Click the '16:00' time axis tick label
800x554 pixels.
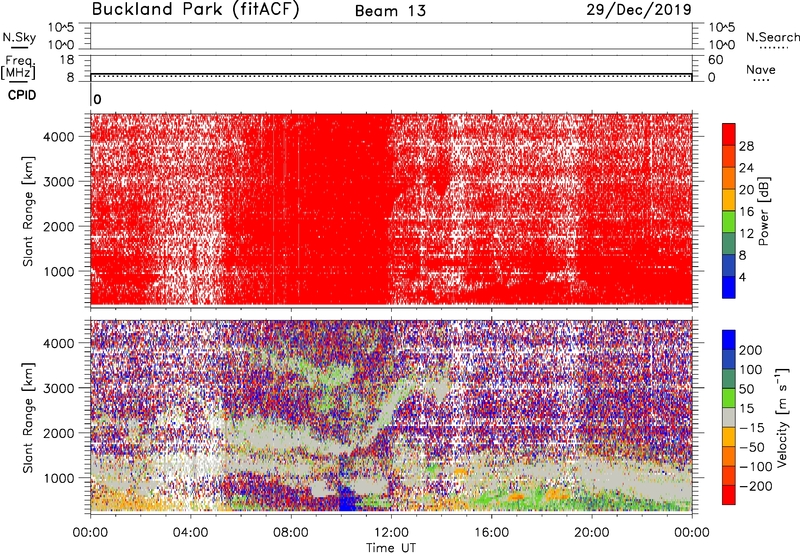(x=491, y=533)
